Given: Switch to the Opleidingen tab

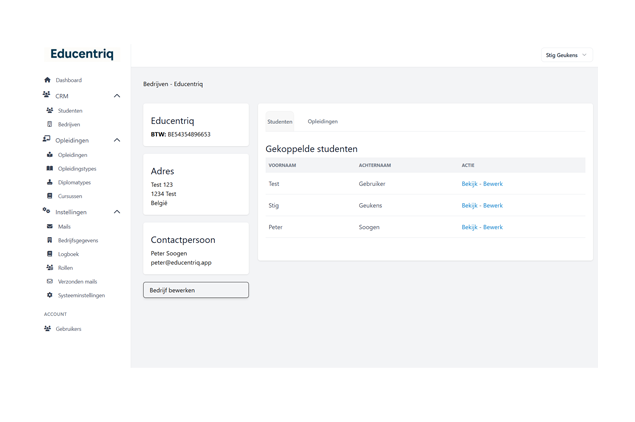Looking at the screenshot, I should [x=322, y=121].
